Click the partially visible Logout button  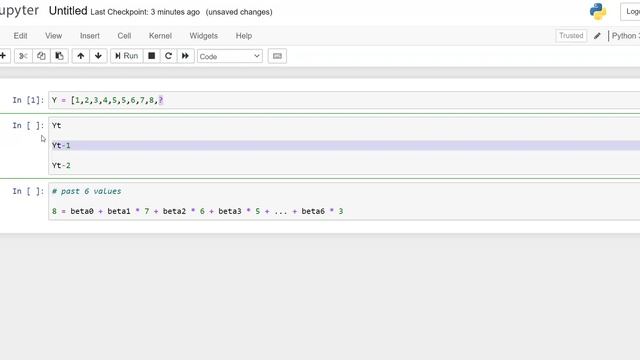click(631, 11)
